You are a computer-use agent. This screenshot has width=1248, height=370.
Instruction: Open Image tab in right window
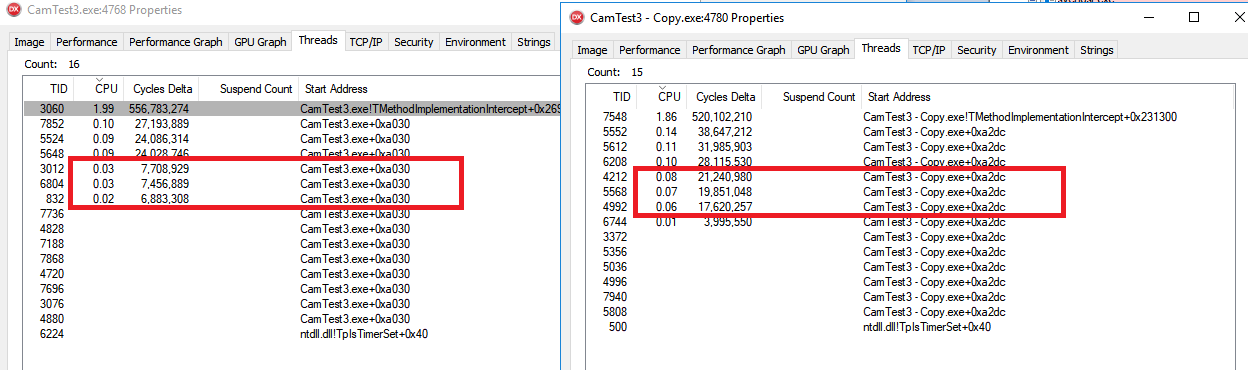click(x=592, y=50)
